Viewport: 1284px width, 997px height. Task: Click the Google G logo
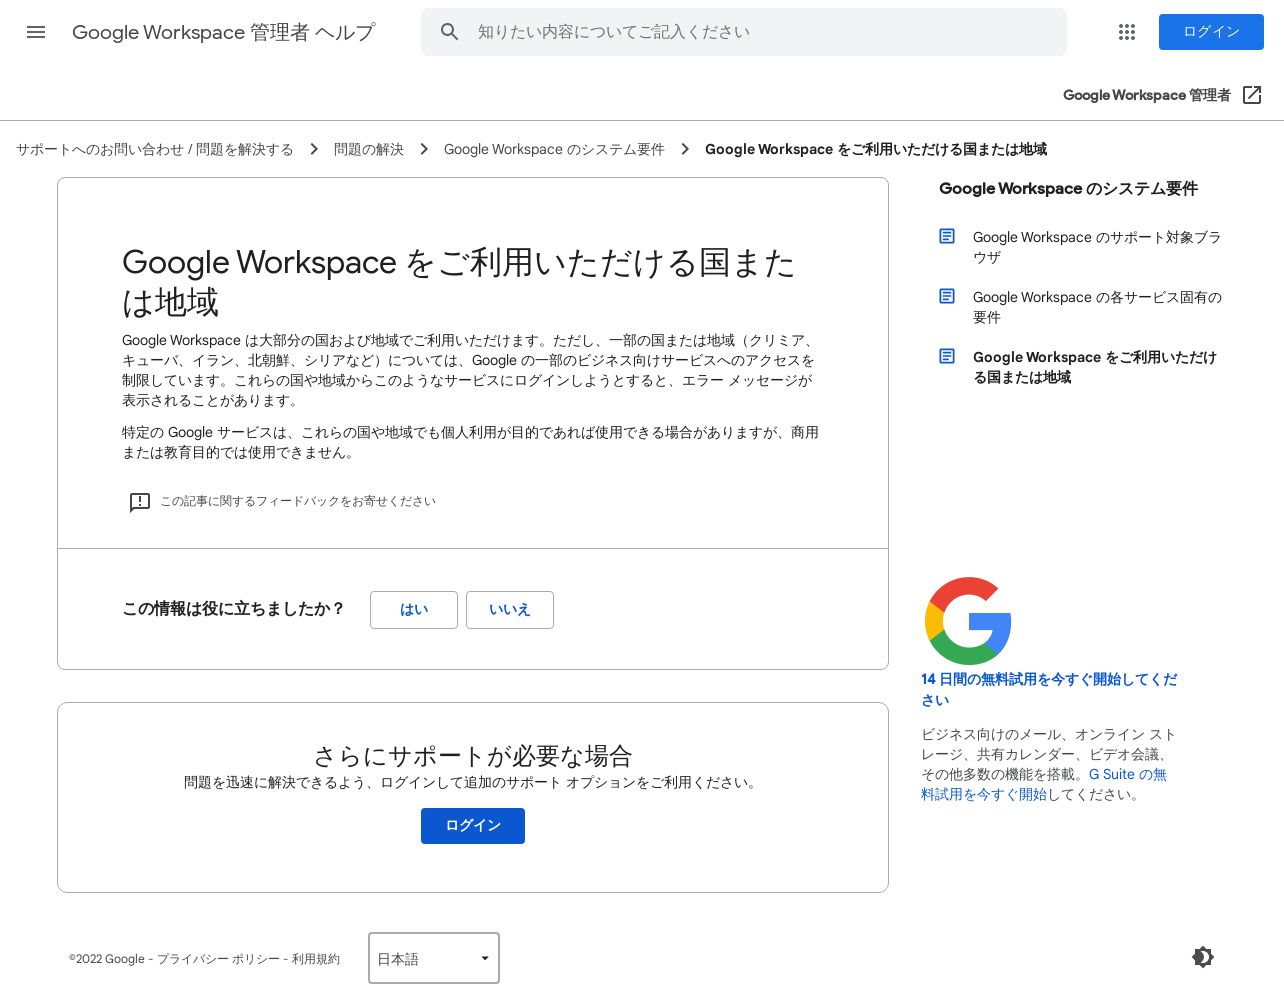coord(968,621)
